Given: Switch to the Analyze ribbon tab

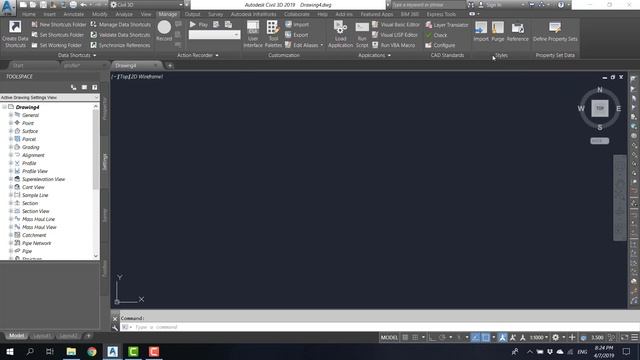Looking at the screenshot, I should click(124, 14).
